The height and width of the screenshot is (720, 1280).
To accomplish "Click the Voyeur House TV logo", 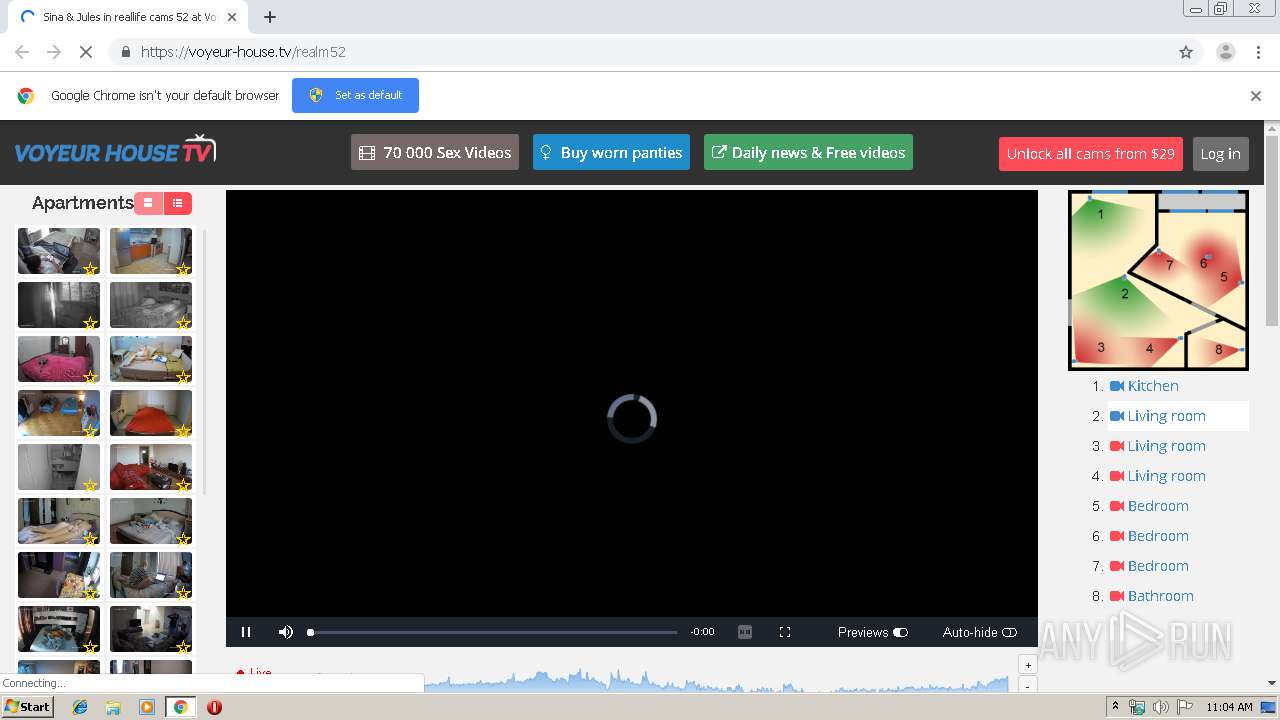I will (x=115, y=151).
